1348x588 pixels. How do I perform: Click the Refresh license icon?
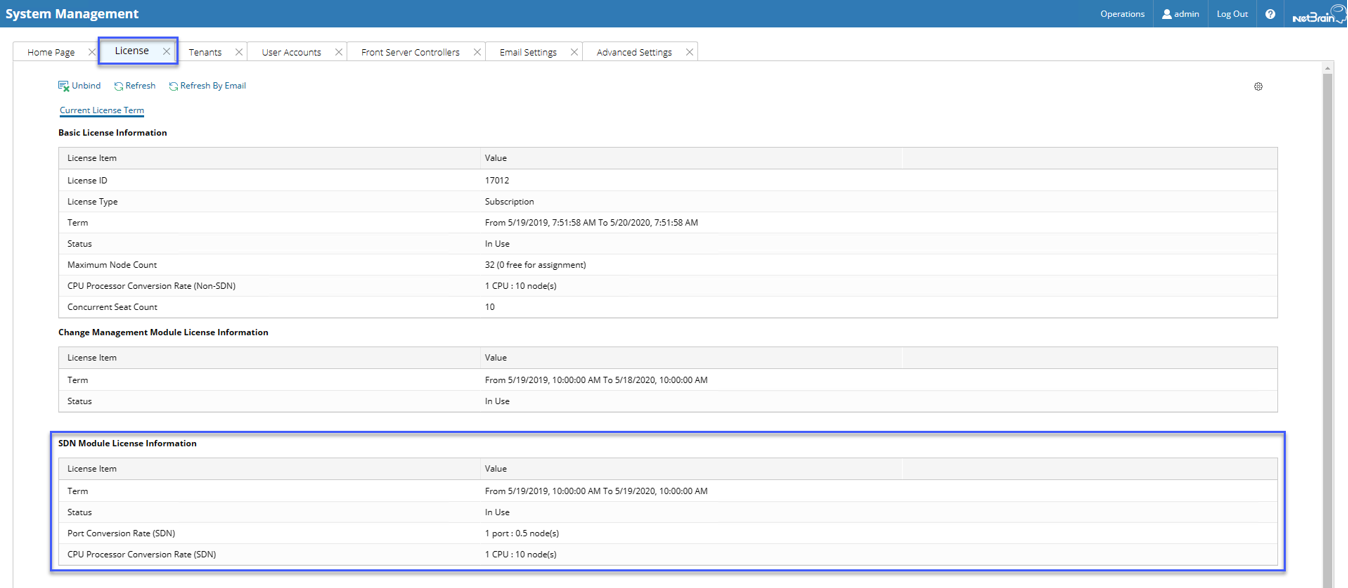(x=119, y=86)
